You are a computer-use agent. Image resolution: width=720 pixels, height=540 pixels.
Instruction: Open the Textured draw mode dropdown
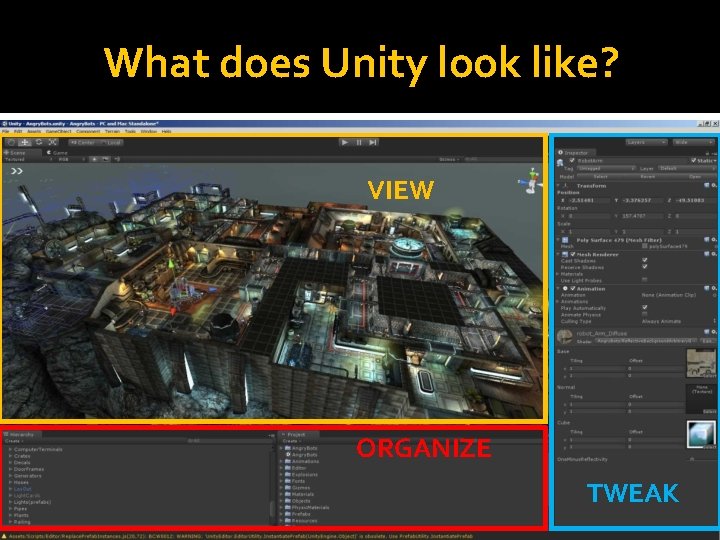coord(26,159)
